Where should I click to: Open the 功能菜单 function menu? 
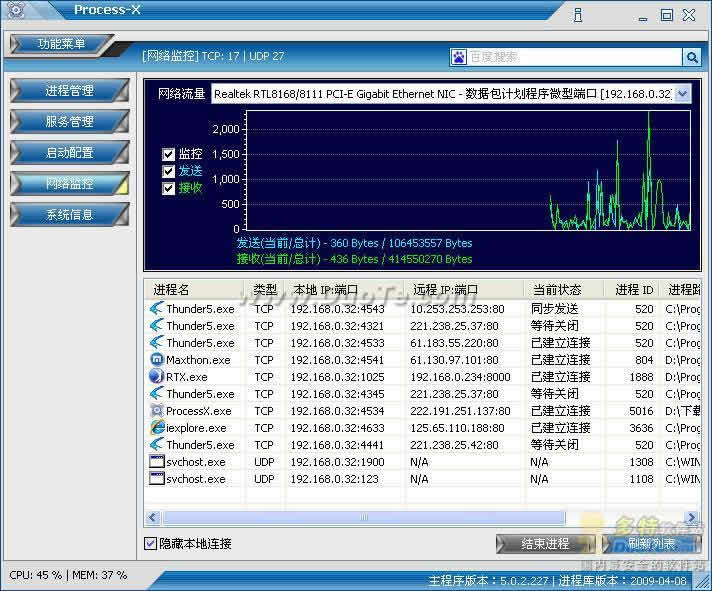[61, 44]
